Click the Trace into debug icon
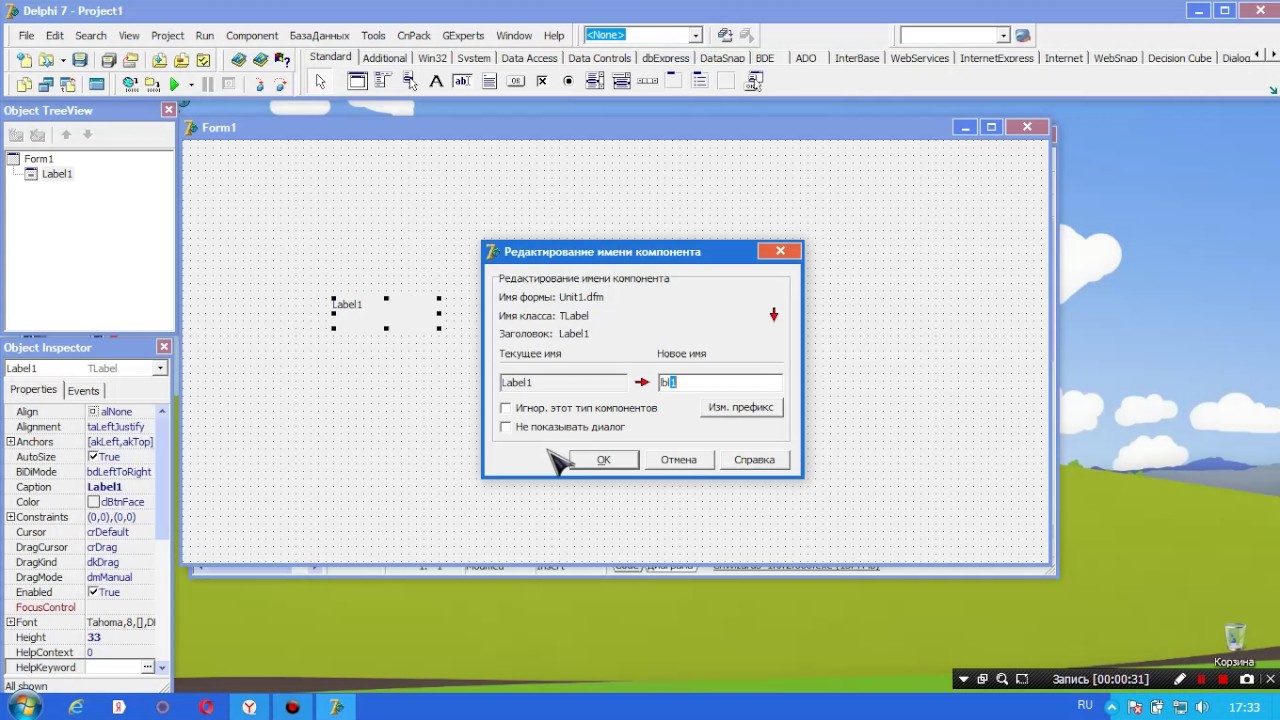This screenshot has height=720, width=1280. (259, 84)
